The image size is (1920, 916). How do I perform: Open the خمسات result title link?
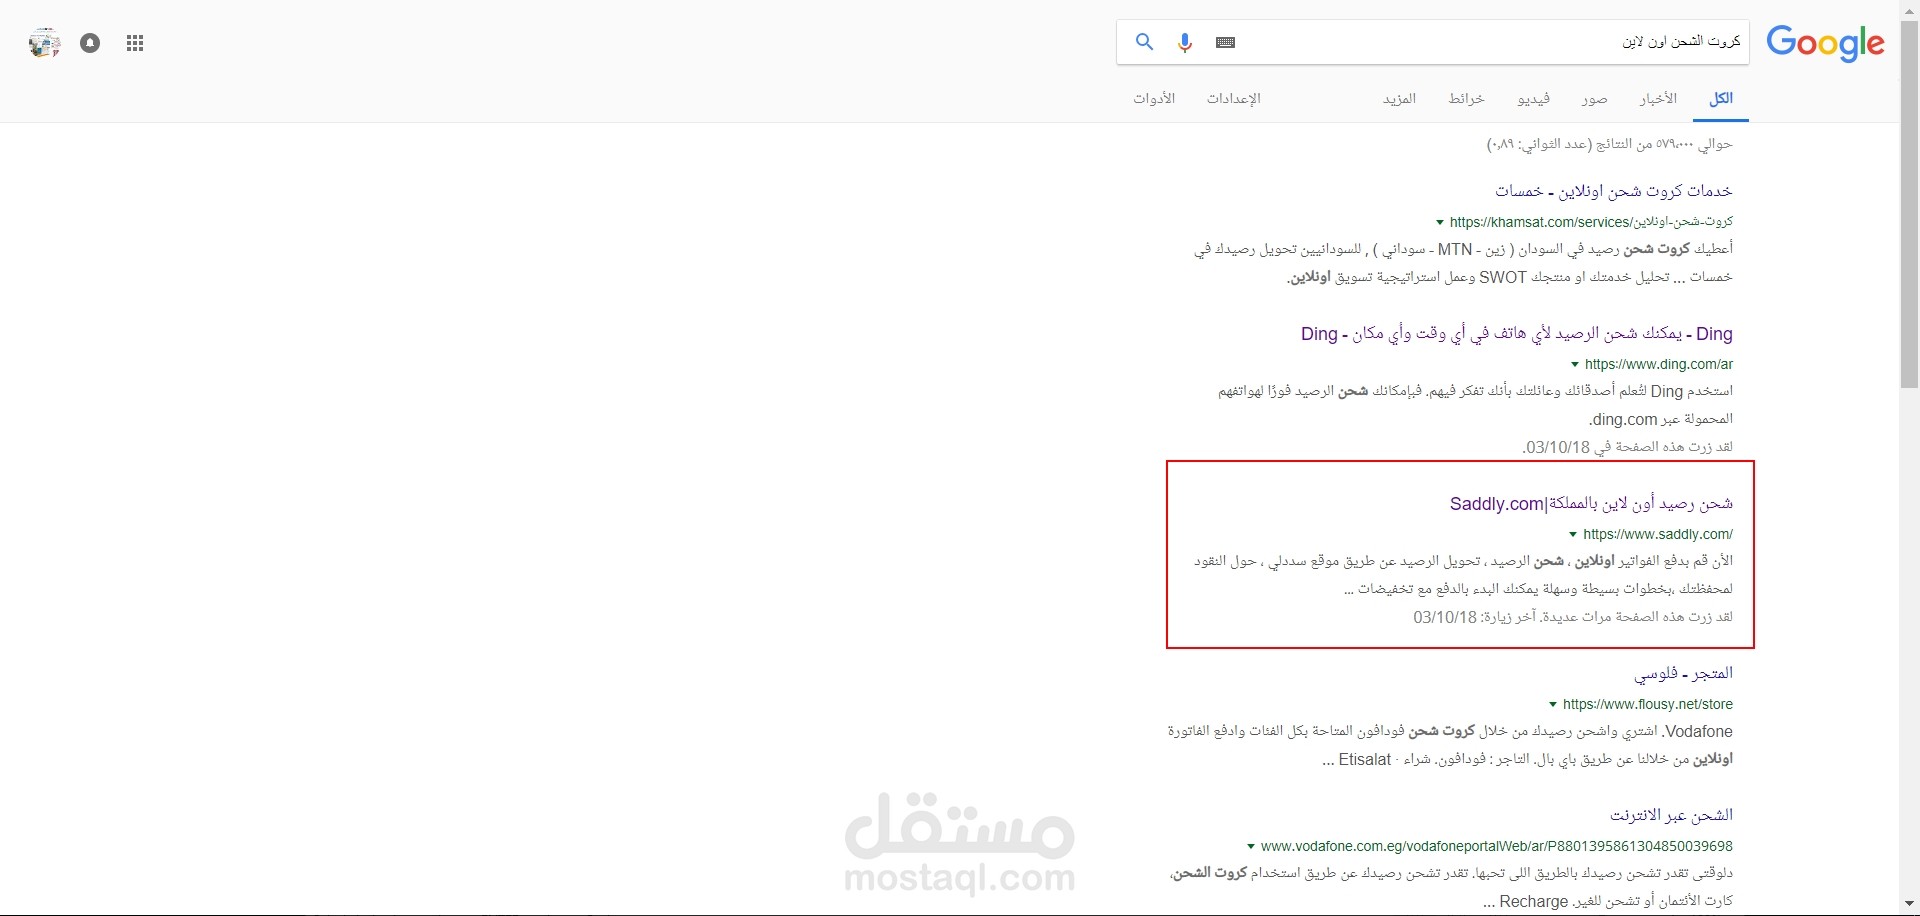tap(1614, 191)
